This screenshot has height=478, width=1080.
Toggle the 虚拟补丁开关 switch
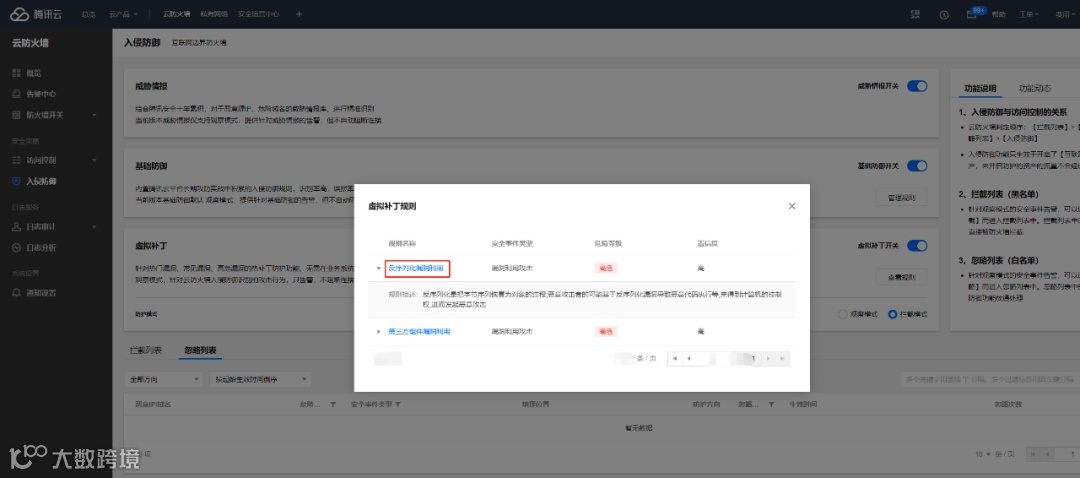click(917, 246)
